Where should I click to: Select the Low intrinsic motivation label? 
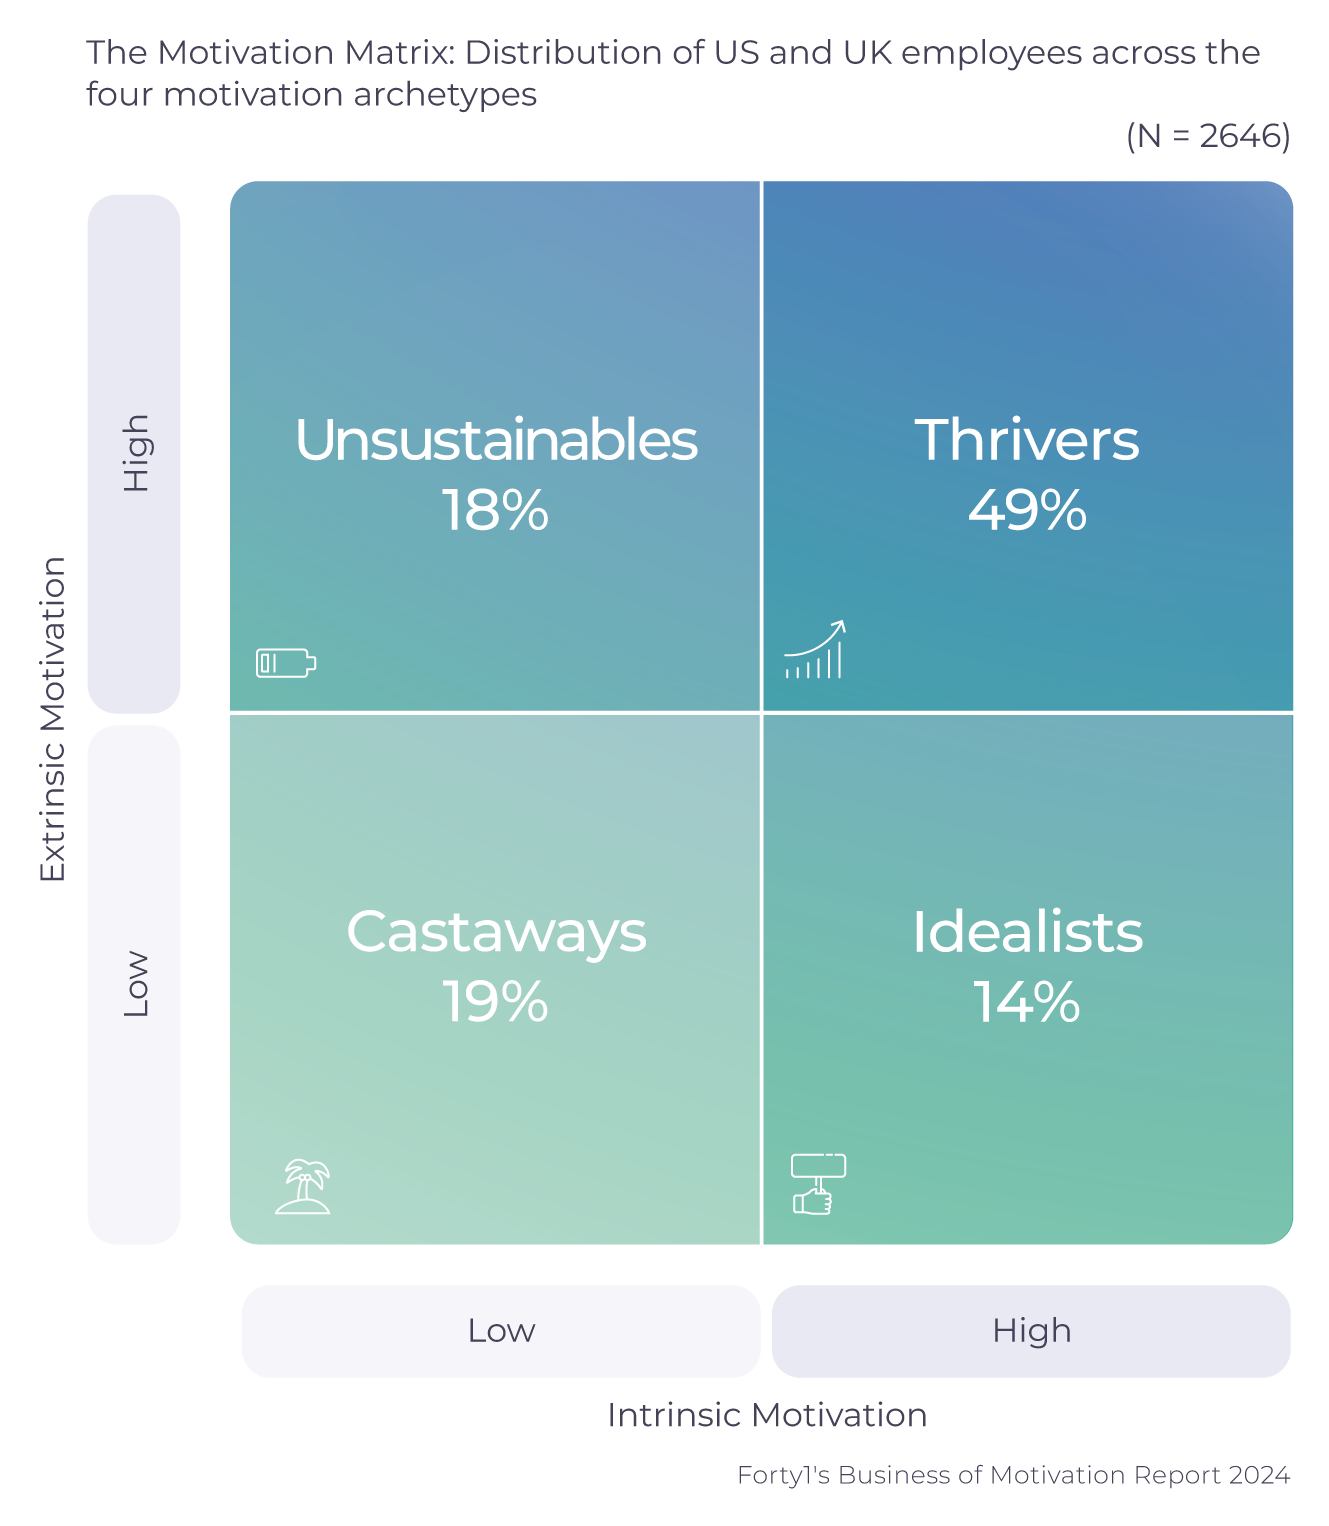[x=501, y=1331]
